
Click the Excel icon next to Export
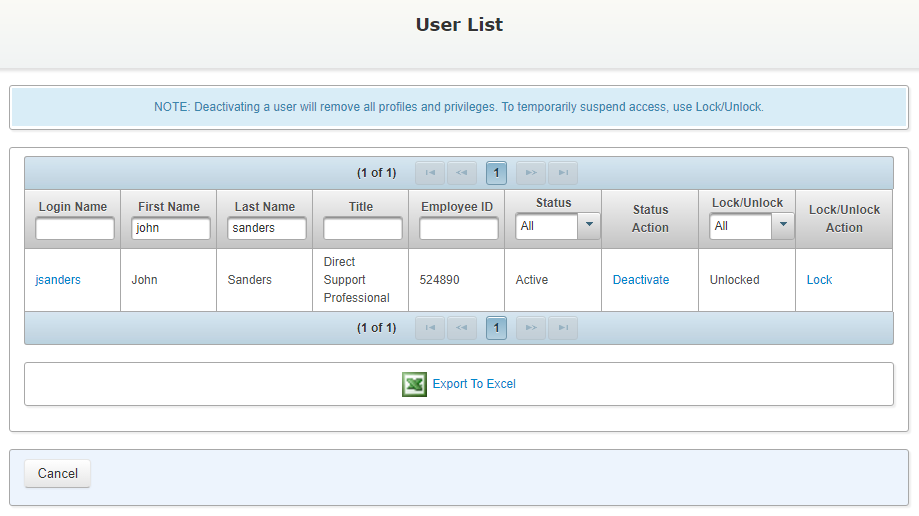[x=414, y=385]
